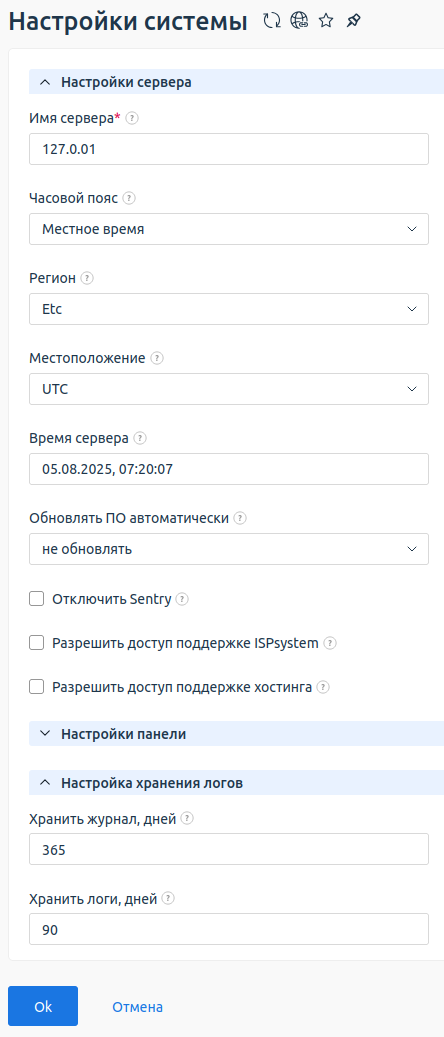Click the Ok button
Screen dimensions: 444x1037
(43, 1006)
